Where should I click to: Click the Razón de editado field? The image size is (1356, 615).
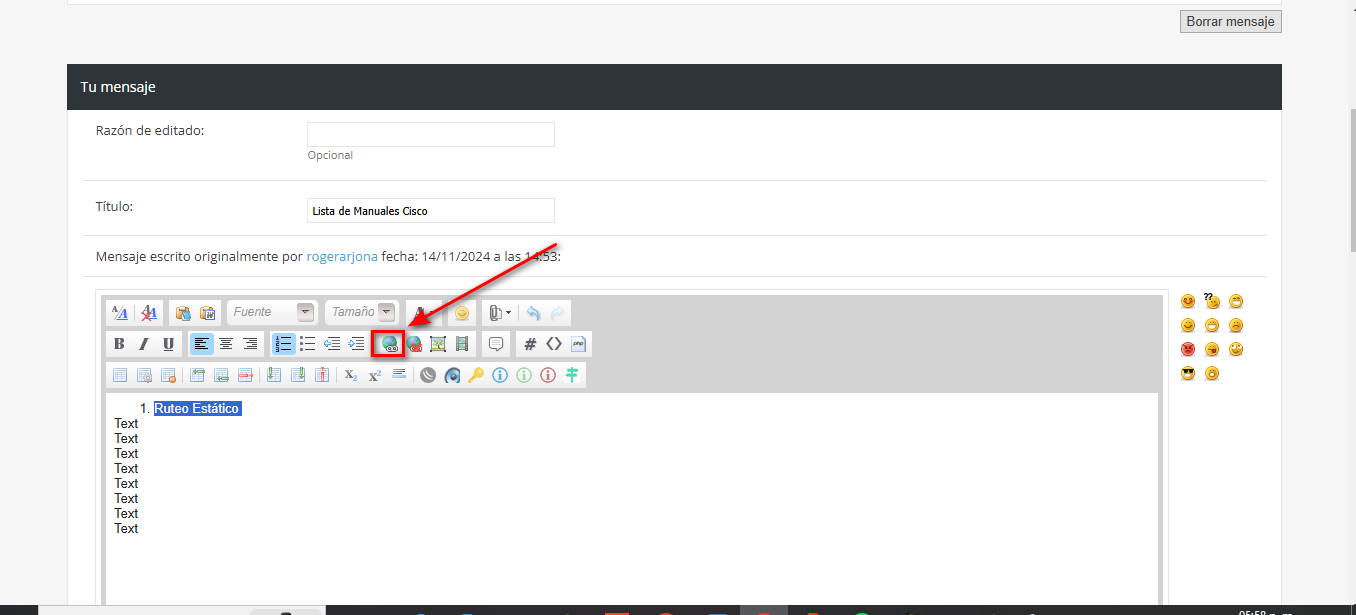pyautogui.click(x=430, y=134)
